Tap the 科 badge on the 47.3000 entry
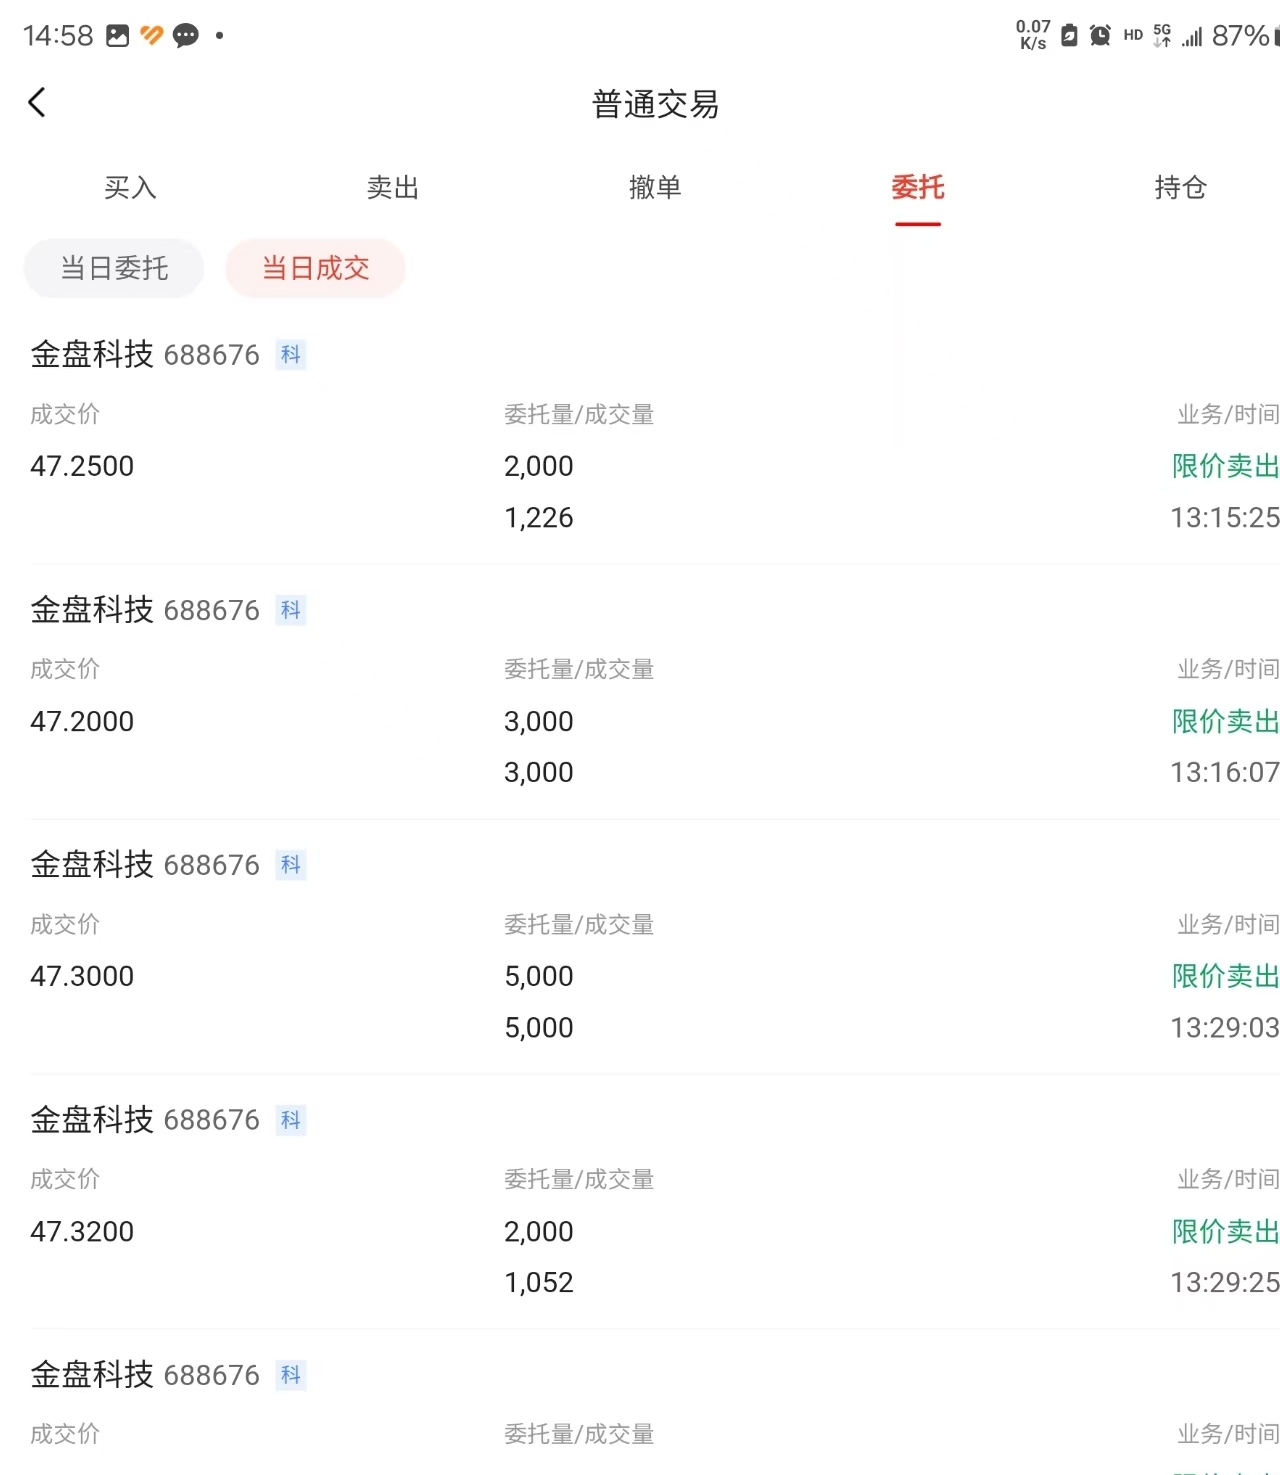 point(291,865)
